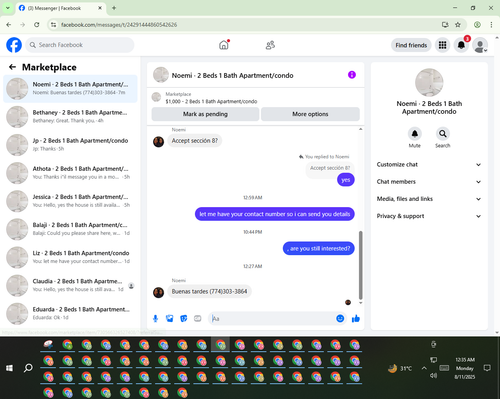Select the Messenger | Facebook browser tab
500x399 pixels.
tap(61, 8)
